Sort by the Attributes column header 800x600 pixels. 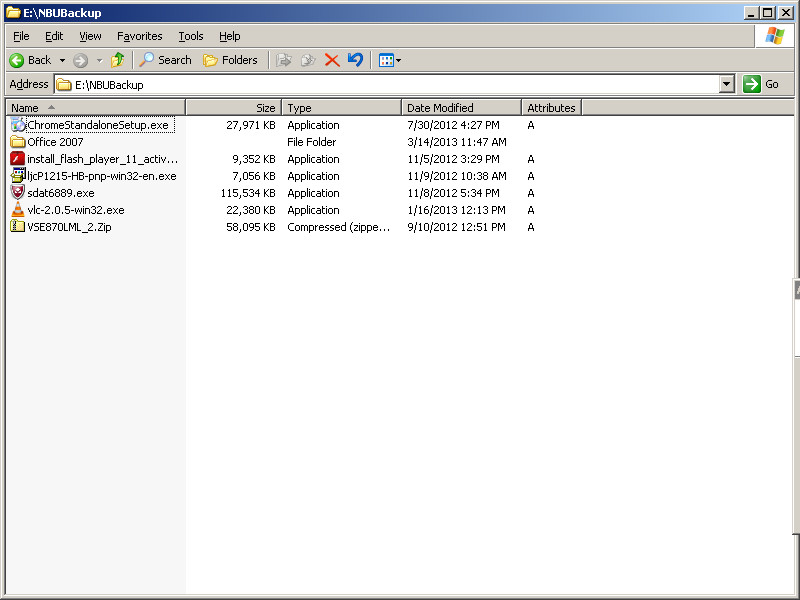click(552, 108)
